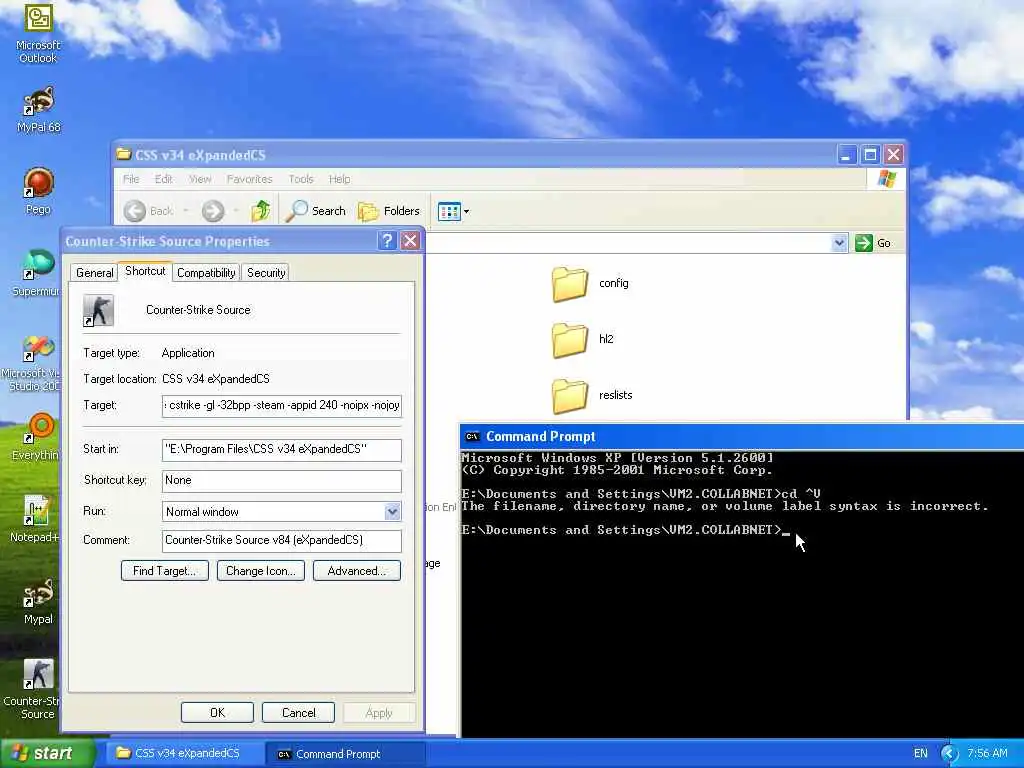
Task: Select the Counter-Strike Source desktop shortcut
Action: 33,689
